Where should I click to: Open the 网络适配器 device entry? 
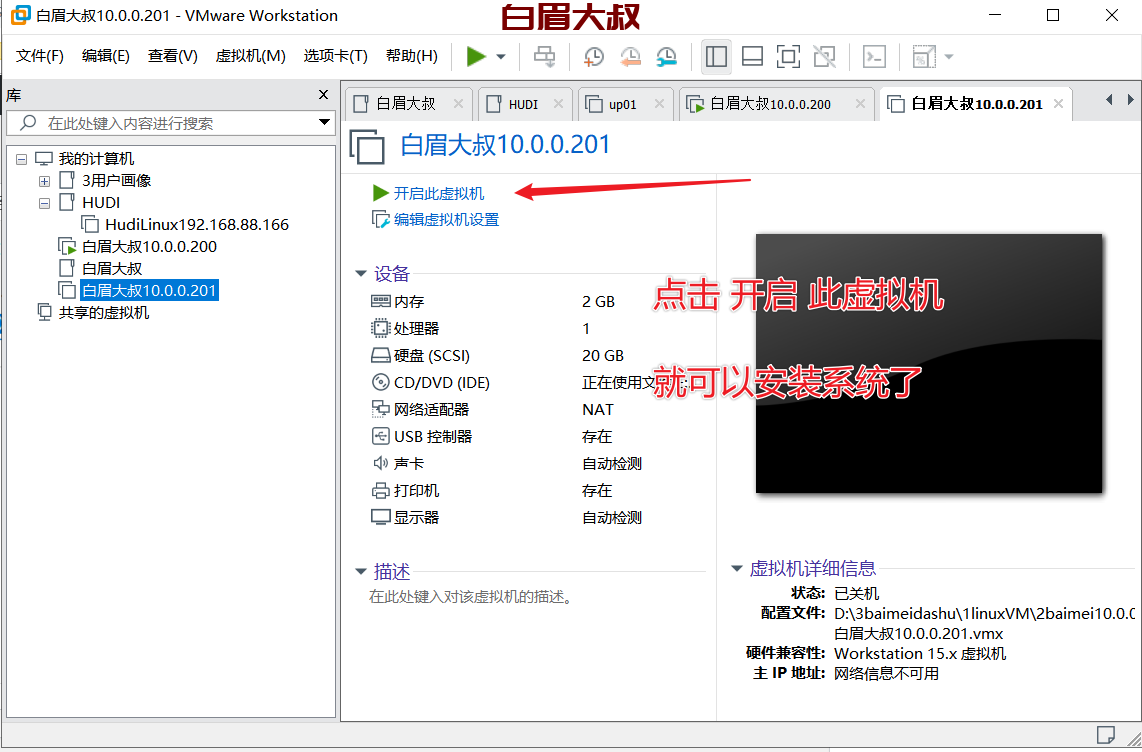(420, 409)
